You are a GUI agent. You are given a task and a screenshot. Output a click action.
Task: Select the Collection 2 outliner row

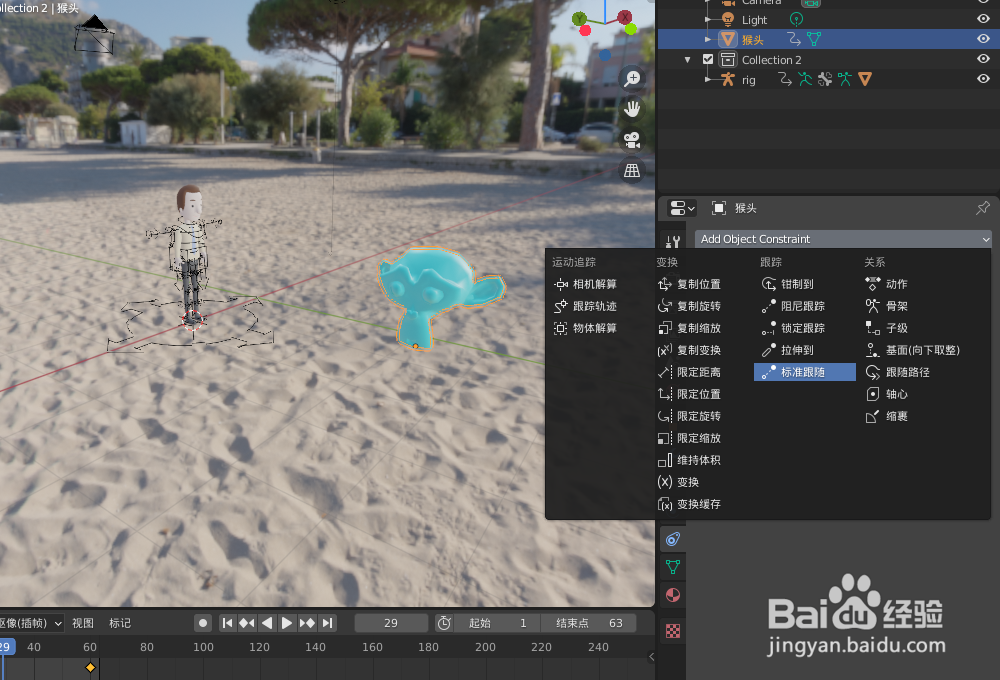[x=827, y=59]
